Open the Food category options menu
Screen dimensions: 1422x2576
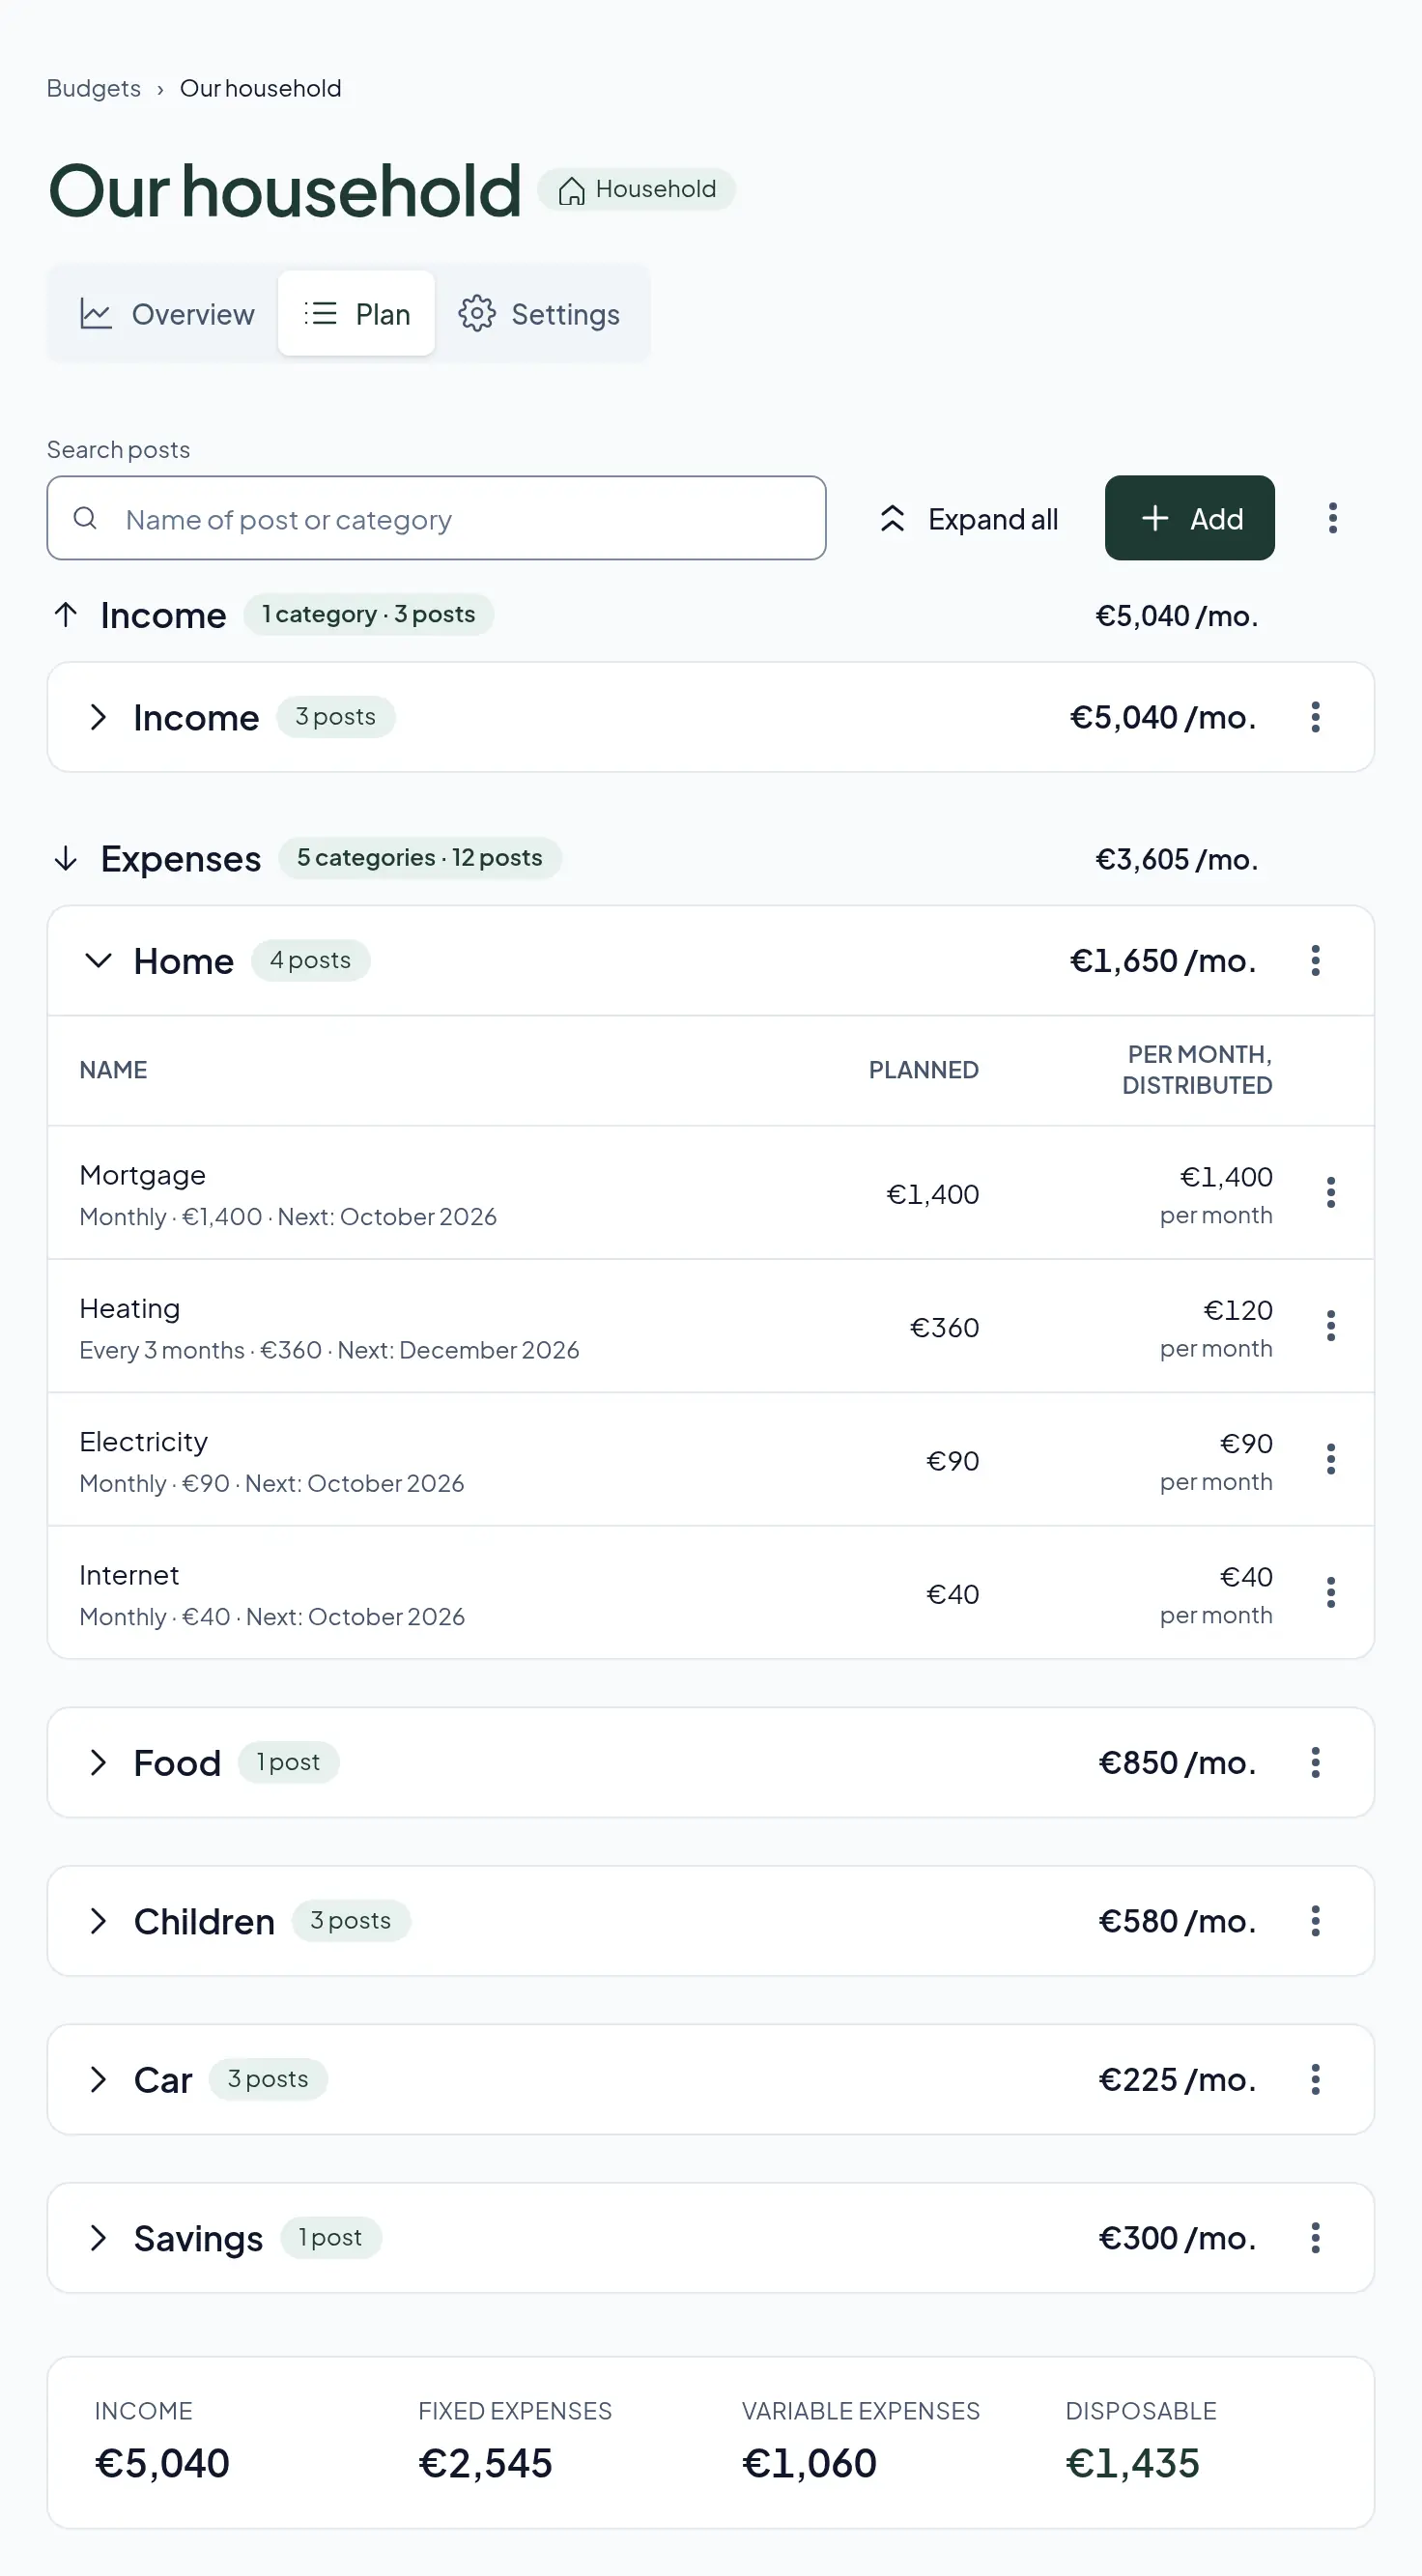[x=1315, y=1762]
